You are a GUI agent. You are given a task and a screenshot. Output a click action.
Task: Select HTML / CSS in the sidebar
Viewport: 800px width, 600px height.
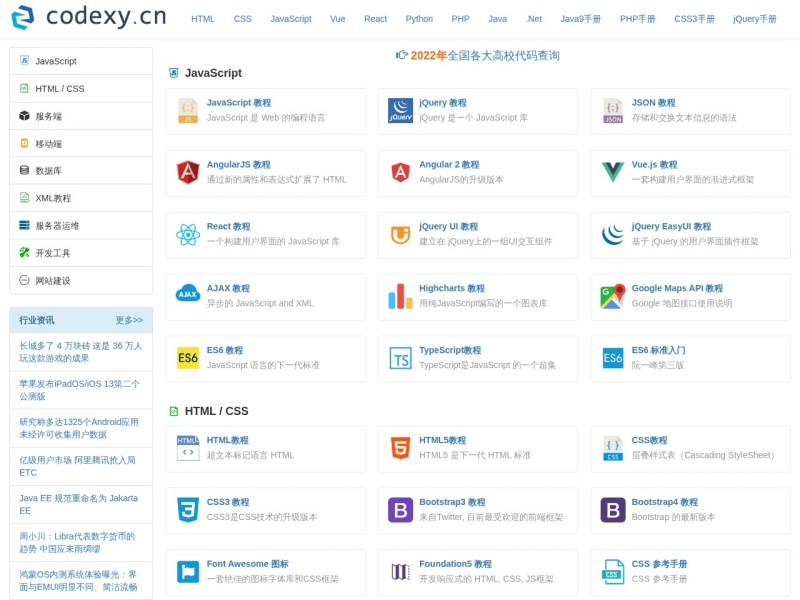[x=81, y=89]
